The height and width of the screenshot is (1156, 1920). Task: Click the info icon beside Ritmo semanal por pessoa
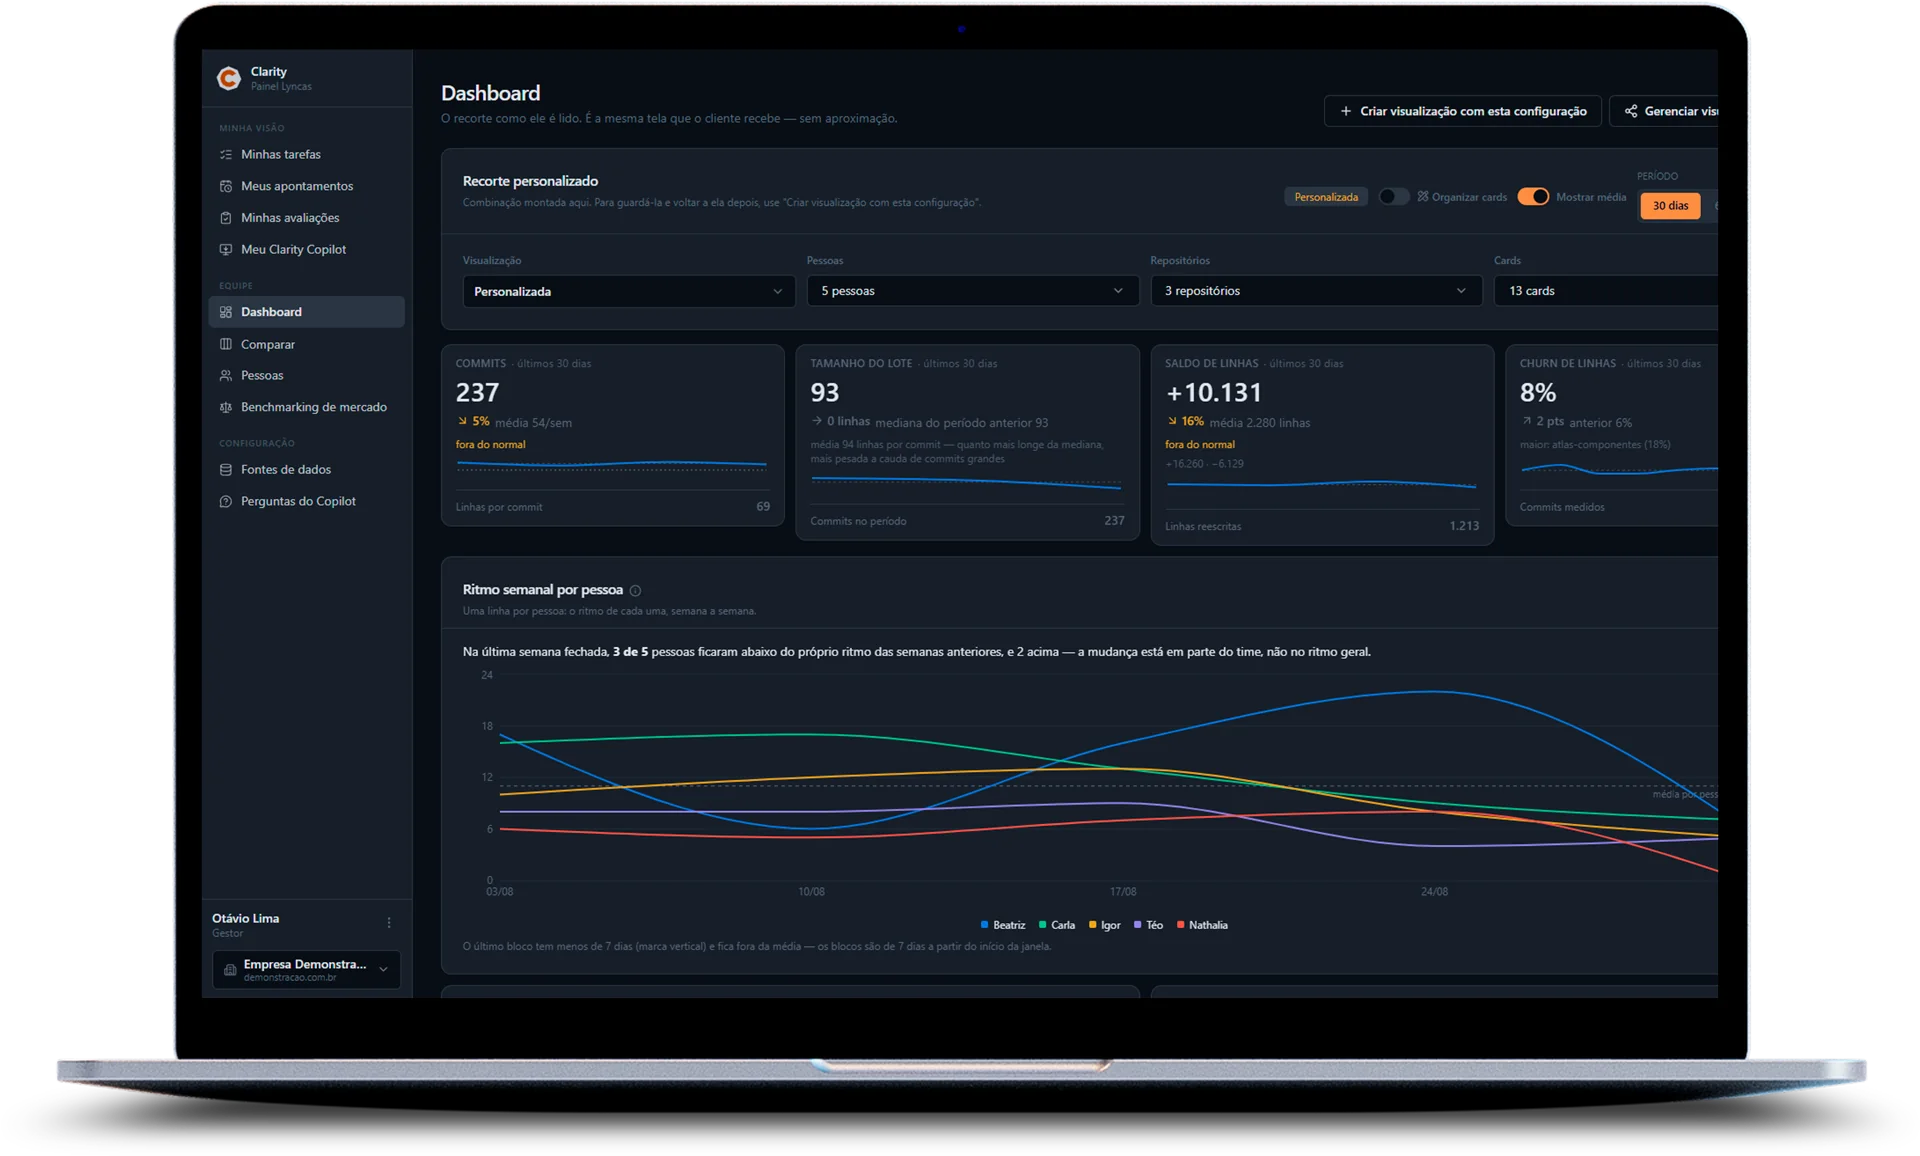[635, 591]
